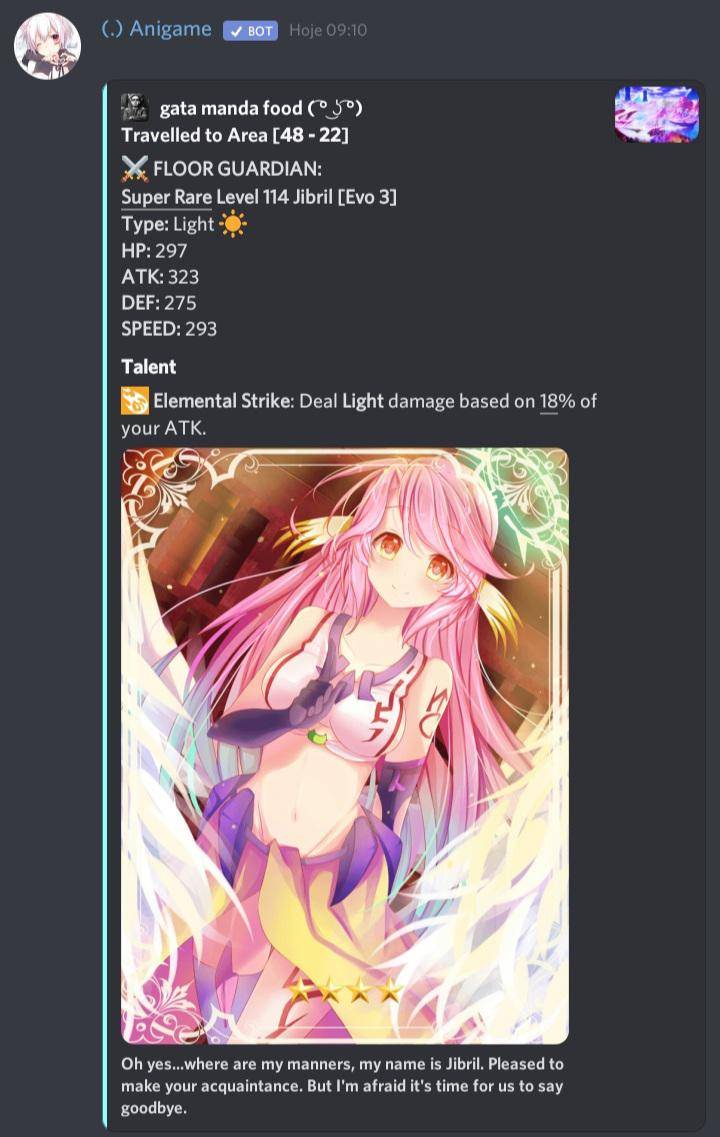The height and width of the screenshot is (1137, 720).
Task: Click the message timestamp Hoje 09:10
Action: (328, 30)
